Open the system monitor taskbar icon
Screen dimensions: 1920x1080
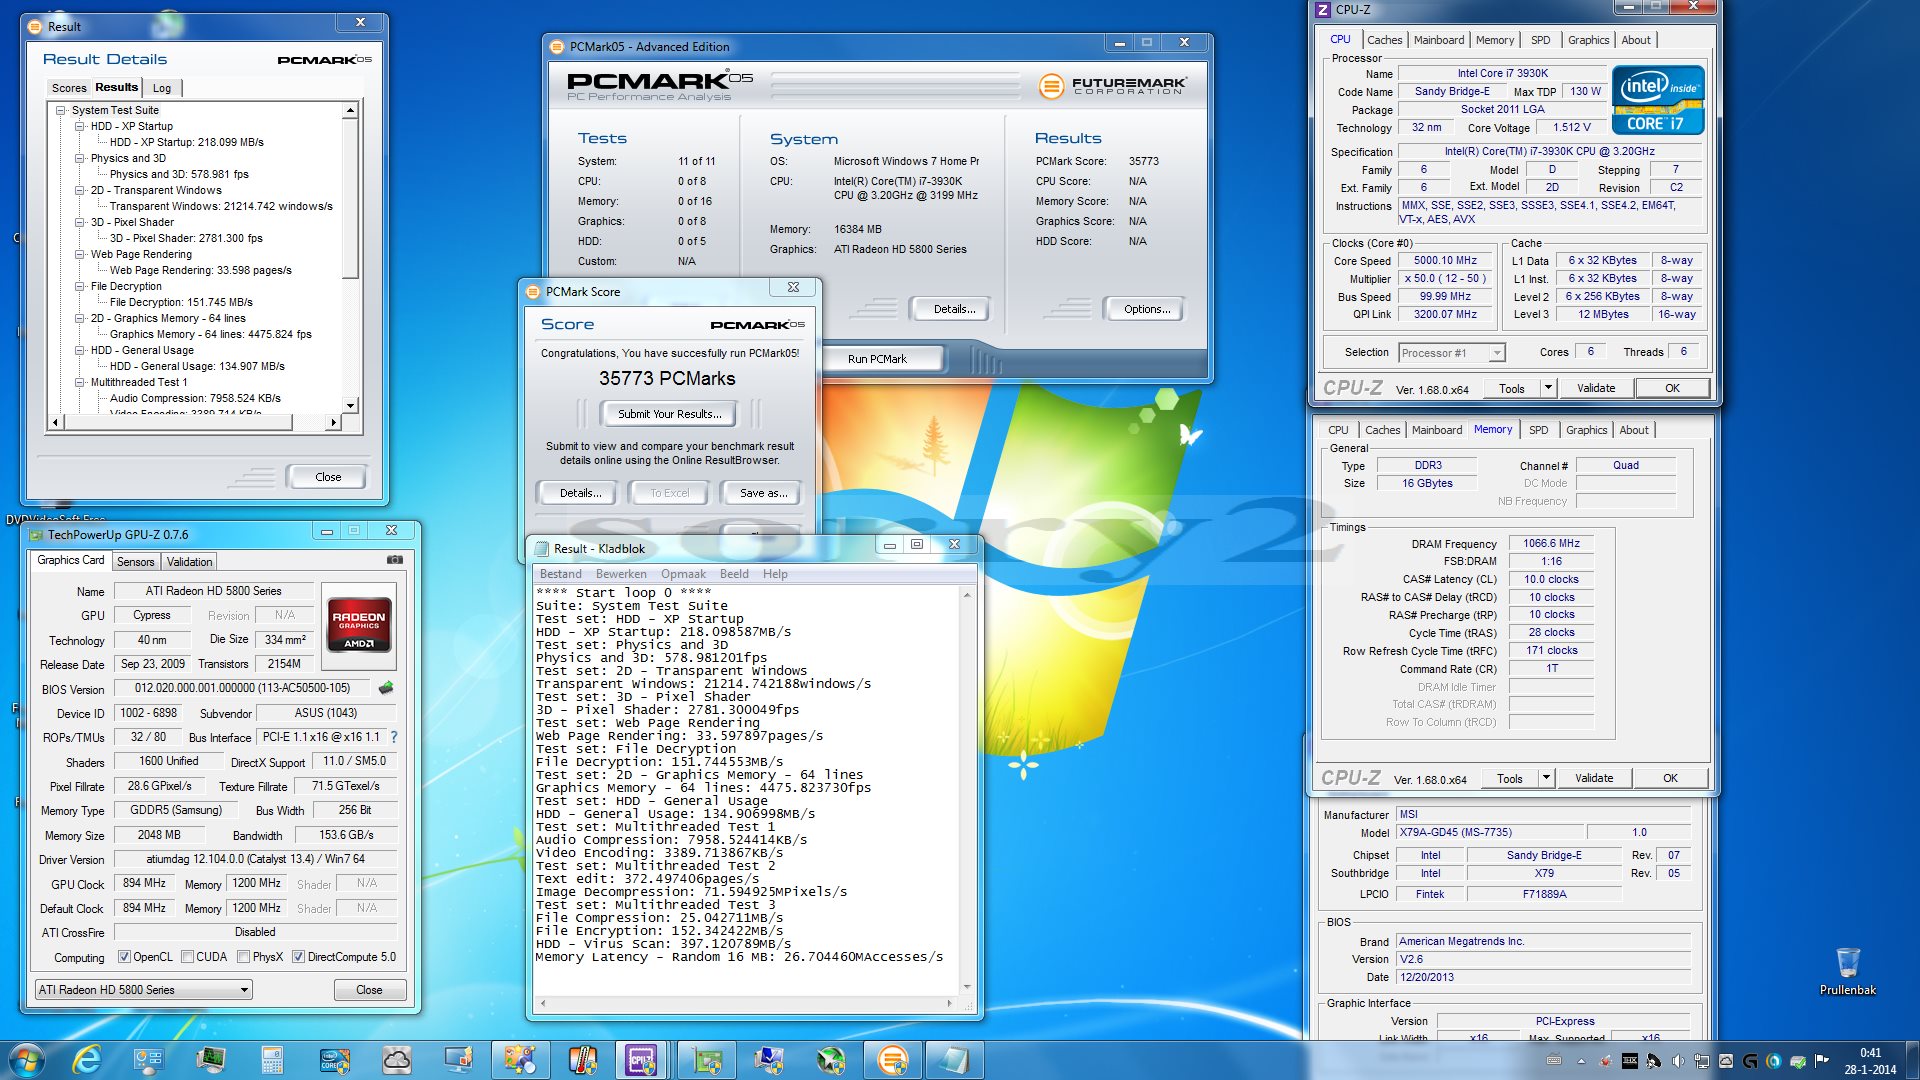click(x=211, y=1060)
